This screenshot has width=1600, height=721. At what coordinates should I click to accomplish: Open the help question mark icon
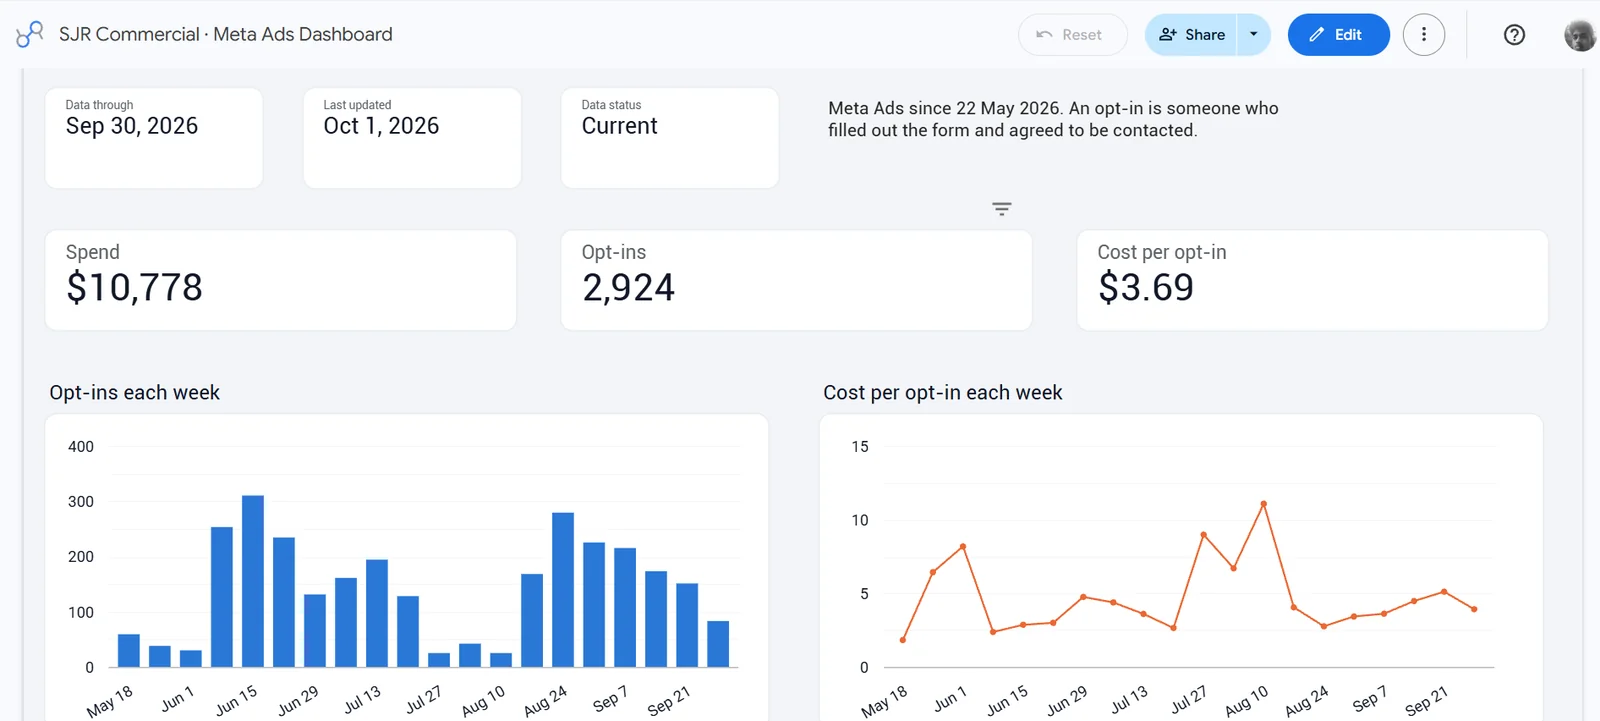tap(1514, 34)
